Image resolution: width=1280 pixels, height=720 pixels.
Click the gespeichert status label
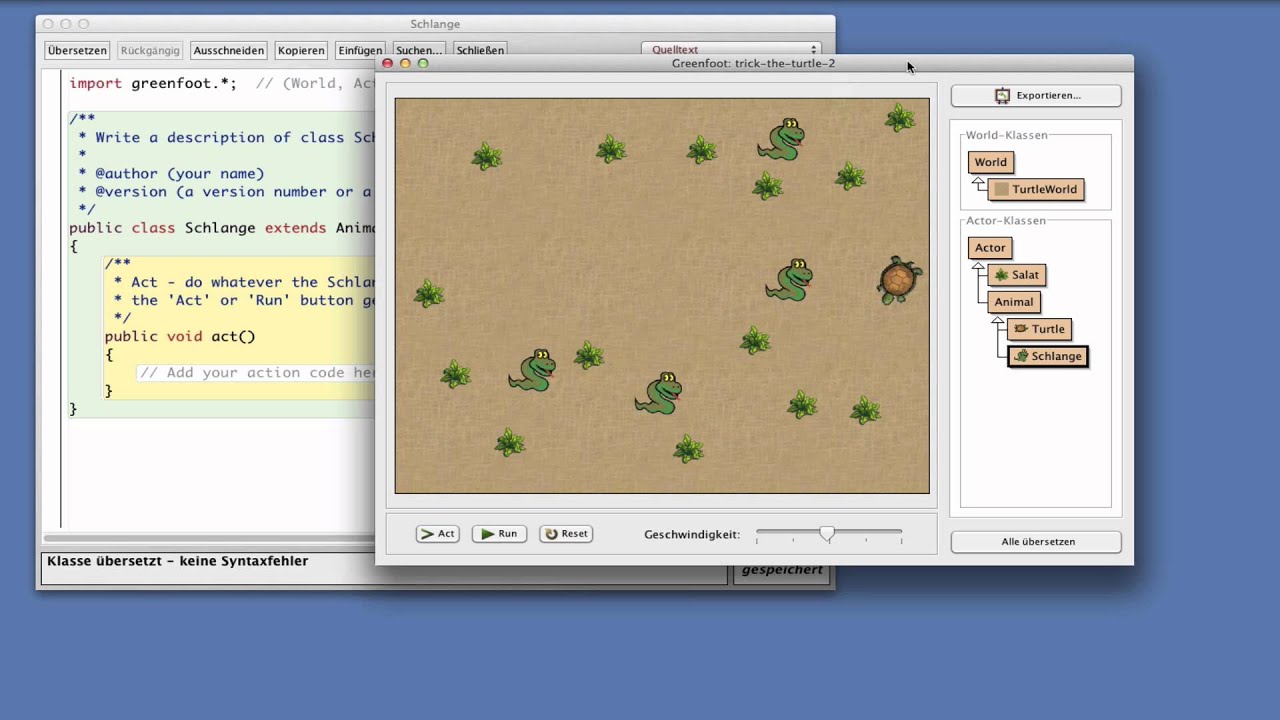[x=782, y=570]
